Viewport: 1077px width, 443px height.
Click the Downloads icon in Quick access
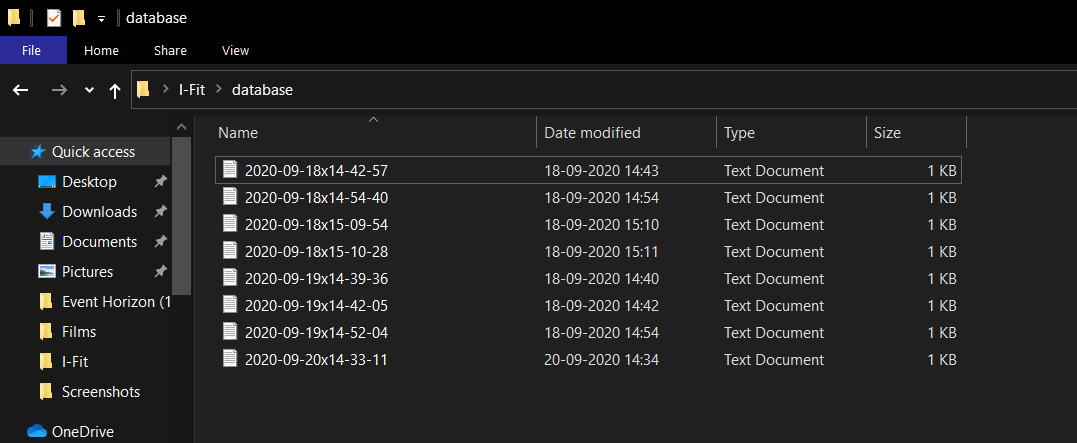tap(46, 212)
